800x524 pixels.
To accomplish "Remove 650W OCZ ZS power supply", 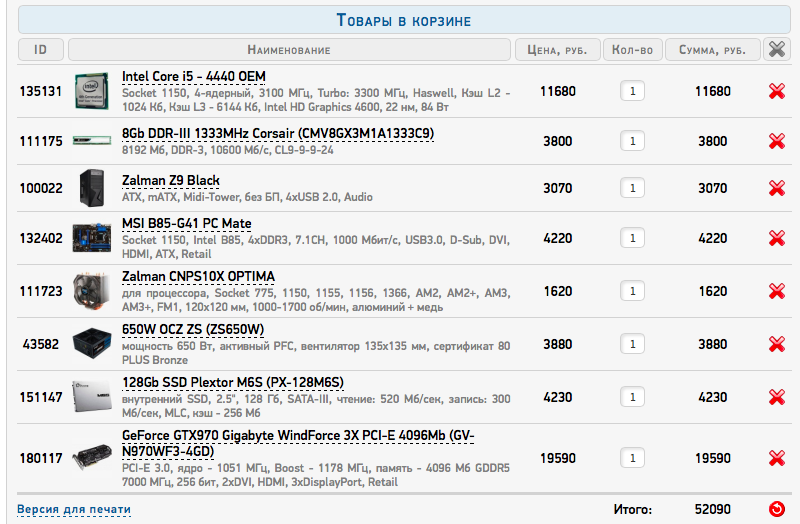I will coord(777,344).
